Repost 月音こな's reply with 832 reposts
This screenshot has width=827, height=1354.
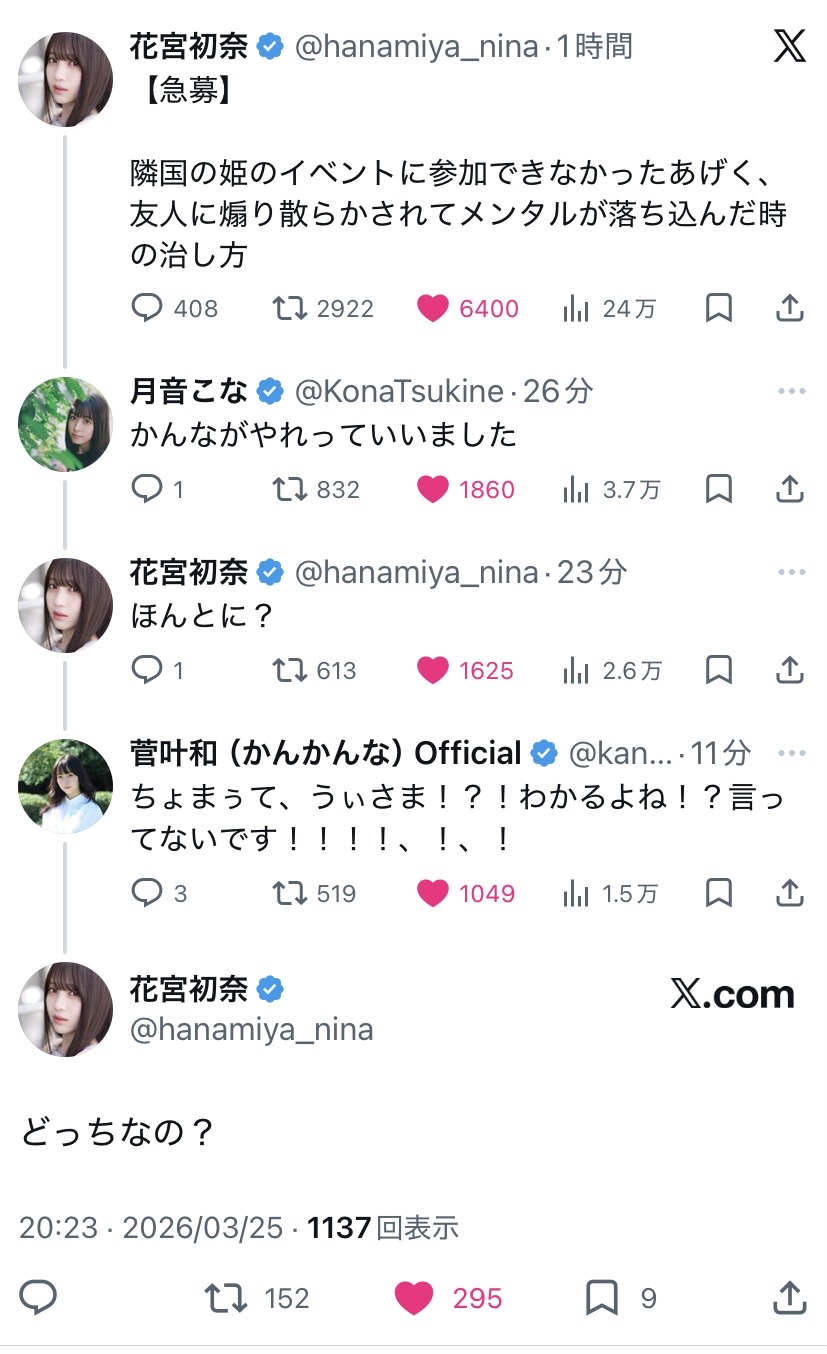click(x=290, y=489)
